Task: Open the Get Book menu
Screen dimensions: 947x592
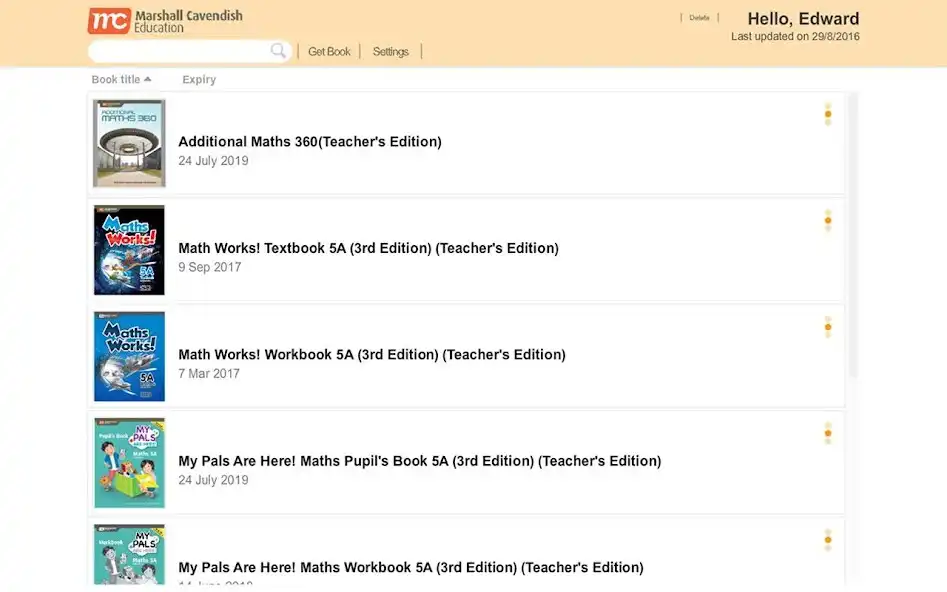Action: (x=329, y=51)
